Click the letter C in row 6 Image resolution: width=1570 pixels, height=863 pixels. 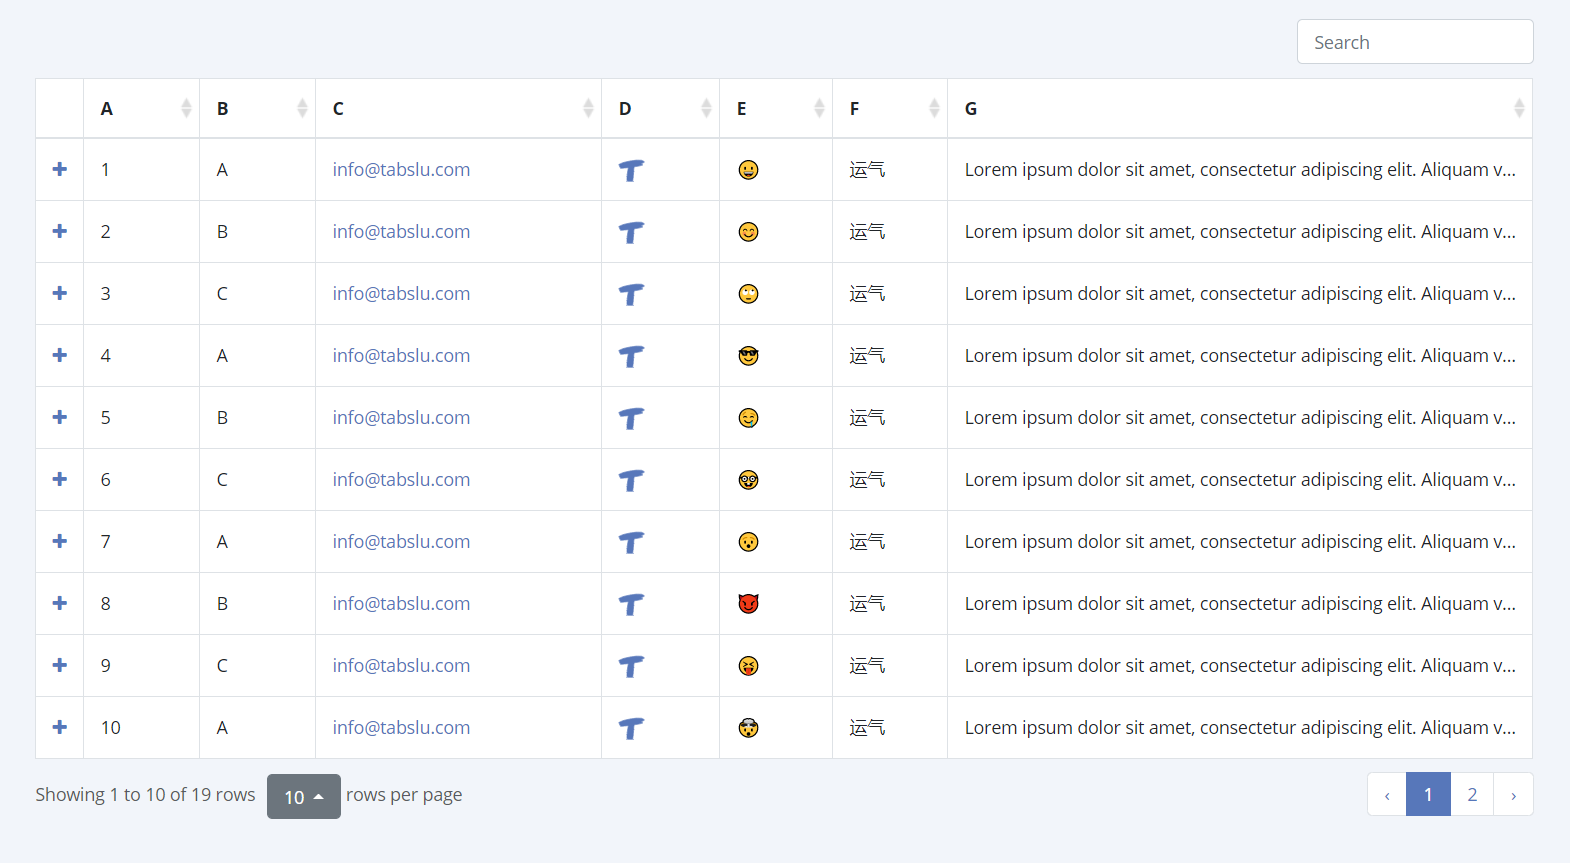(x=222, y=479)
